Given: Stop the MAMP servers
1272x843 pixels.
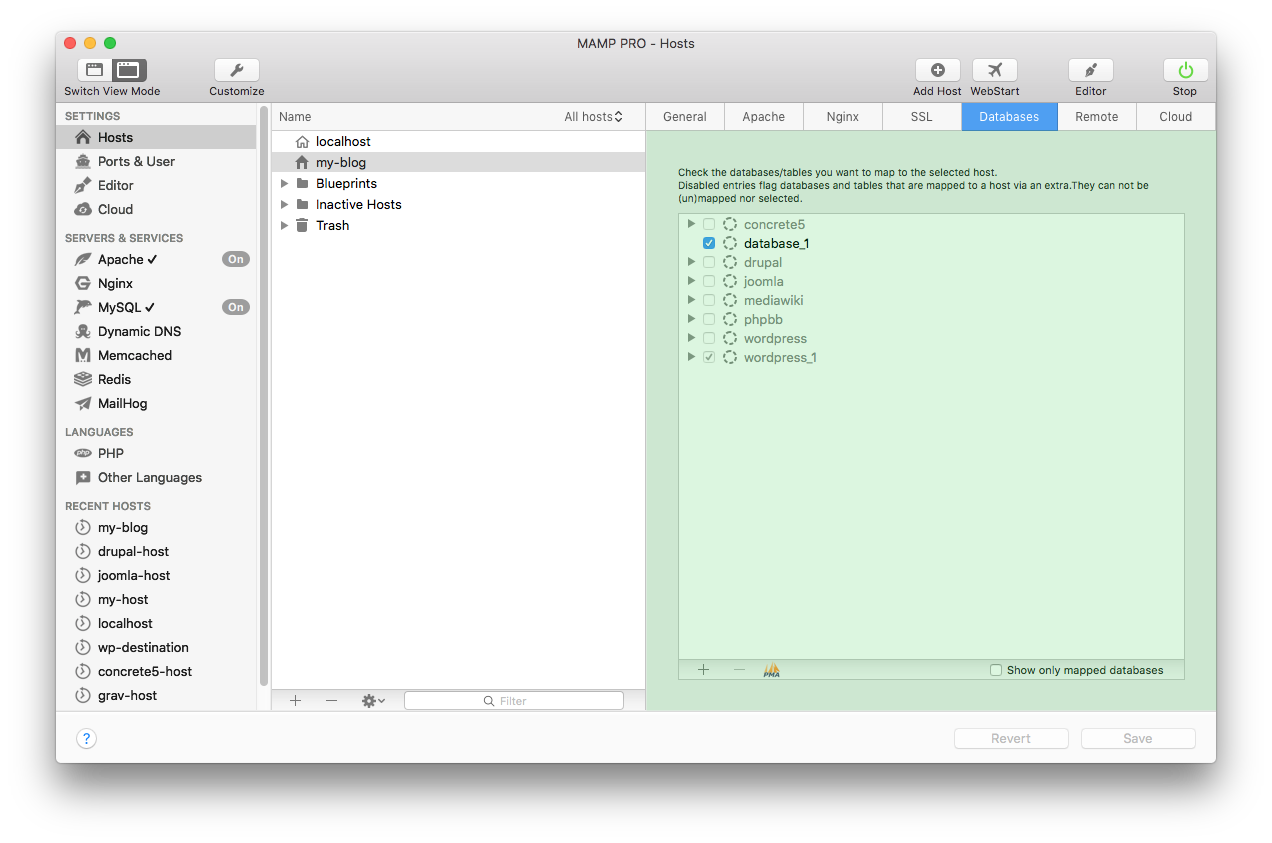Looking at the screenshot, I should 1184,70.
